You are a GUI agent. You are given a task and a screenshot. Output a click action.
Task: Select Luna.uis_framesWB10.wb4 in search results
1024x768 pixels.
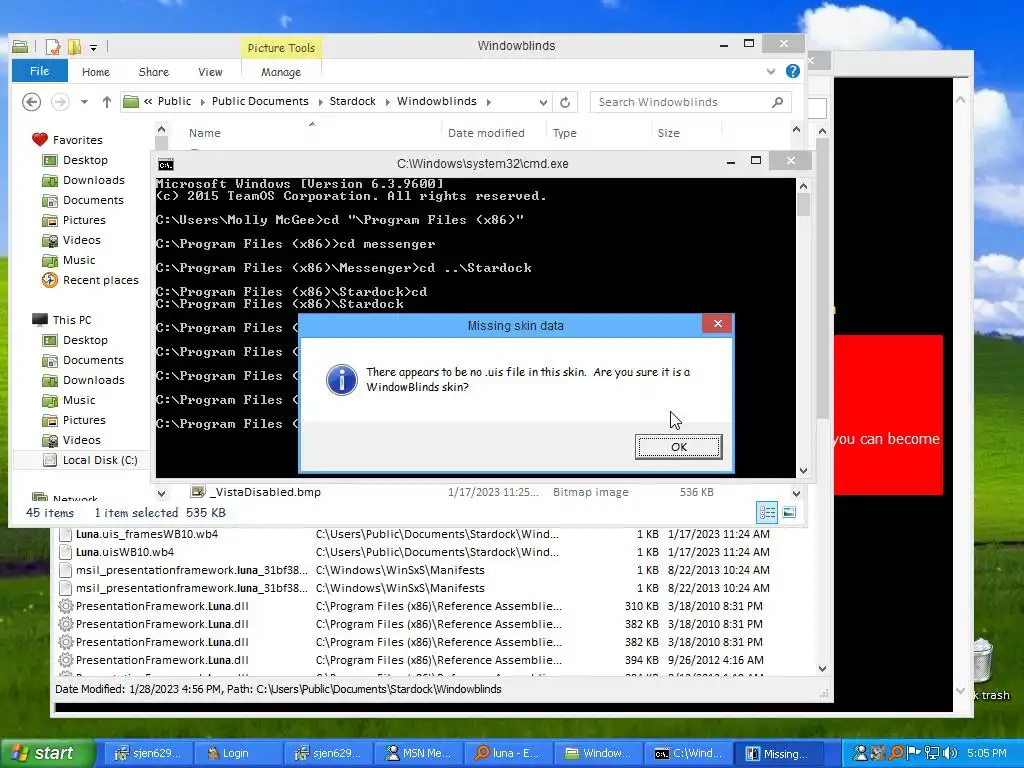pyautogui.click(x=147, y=534)
